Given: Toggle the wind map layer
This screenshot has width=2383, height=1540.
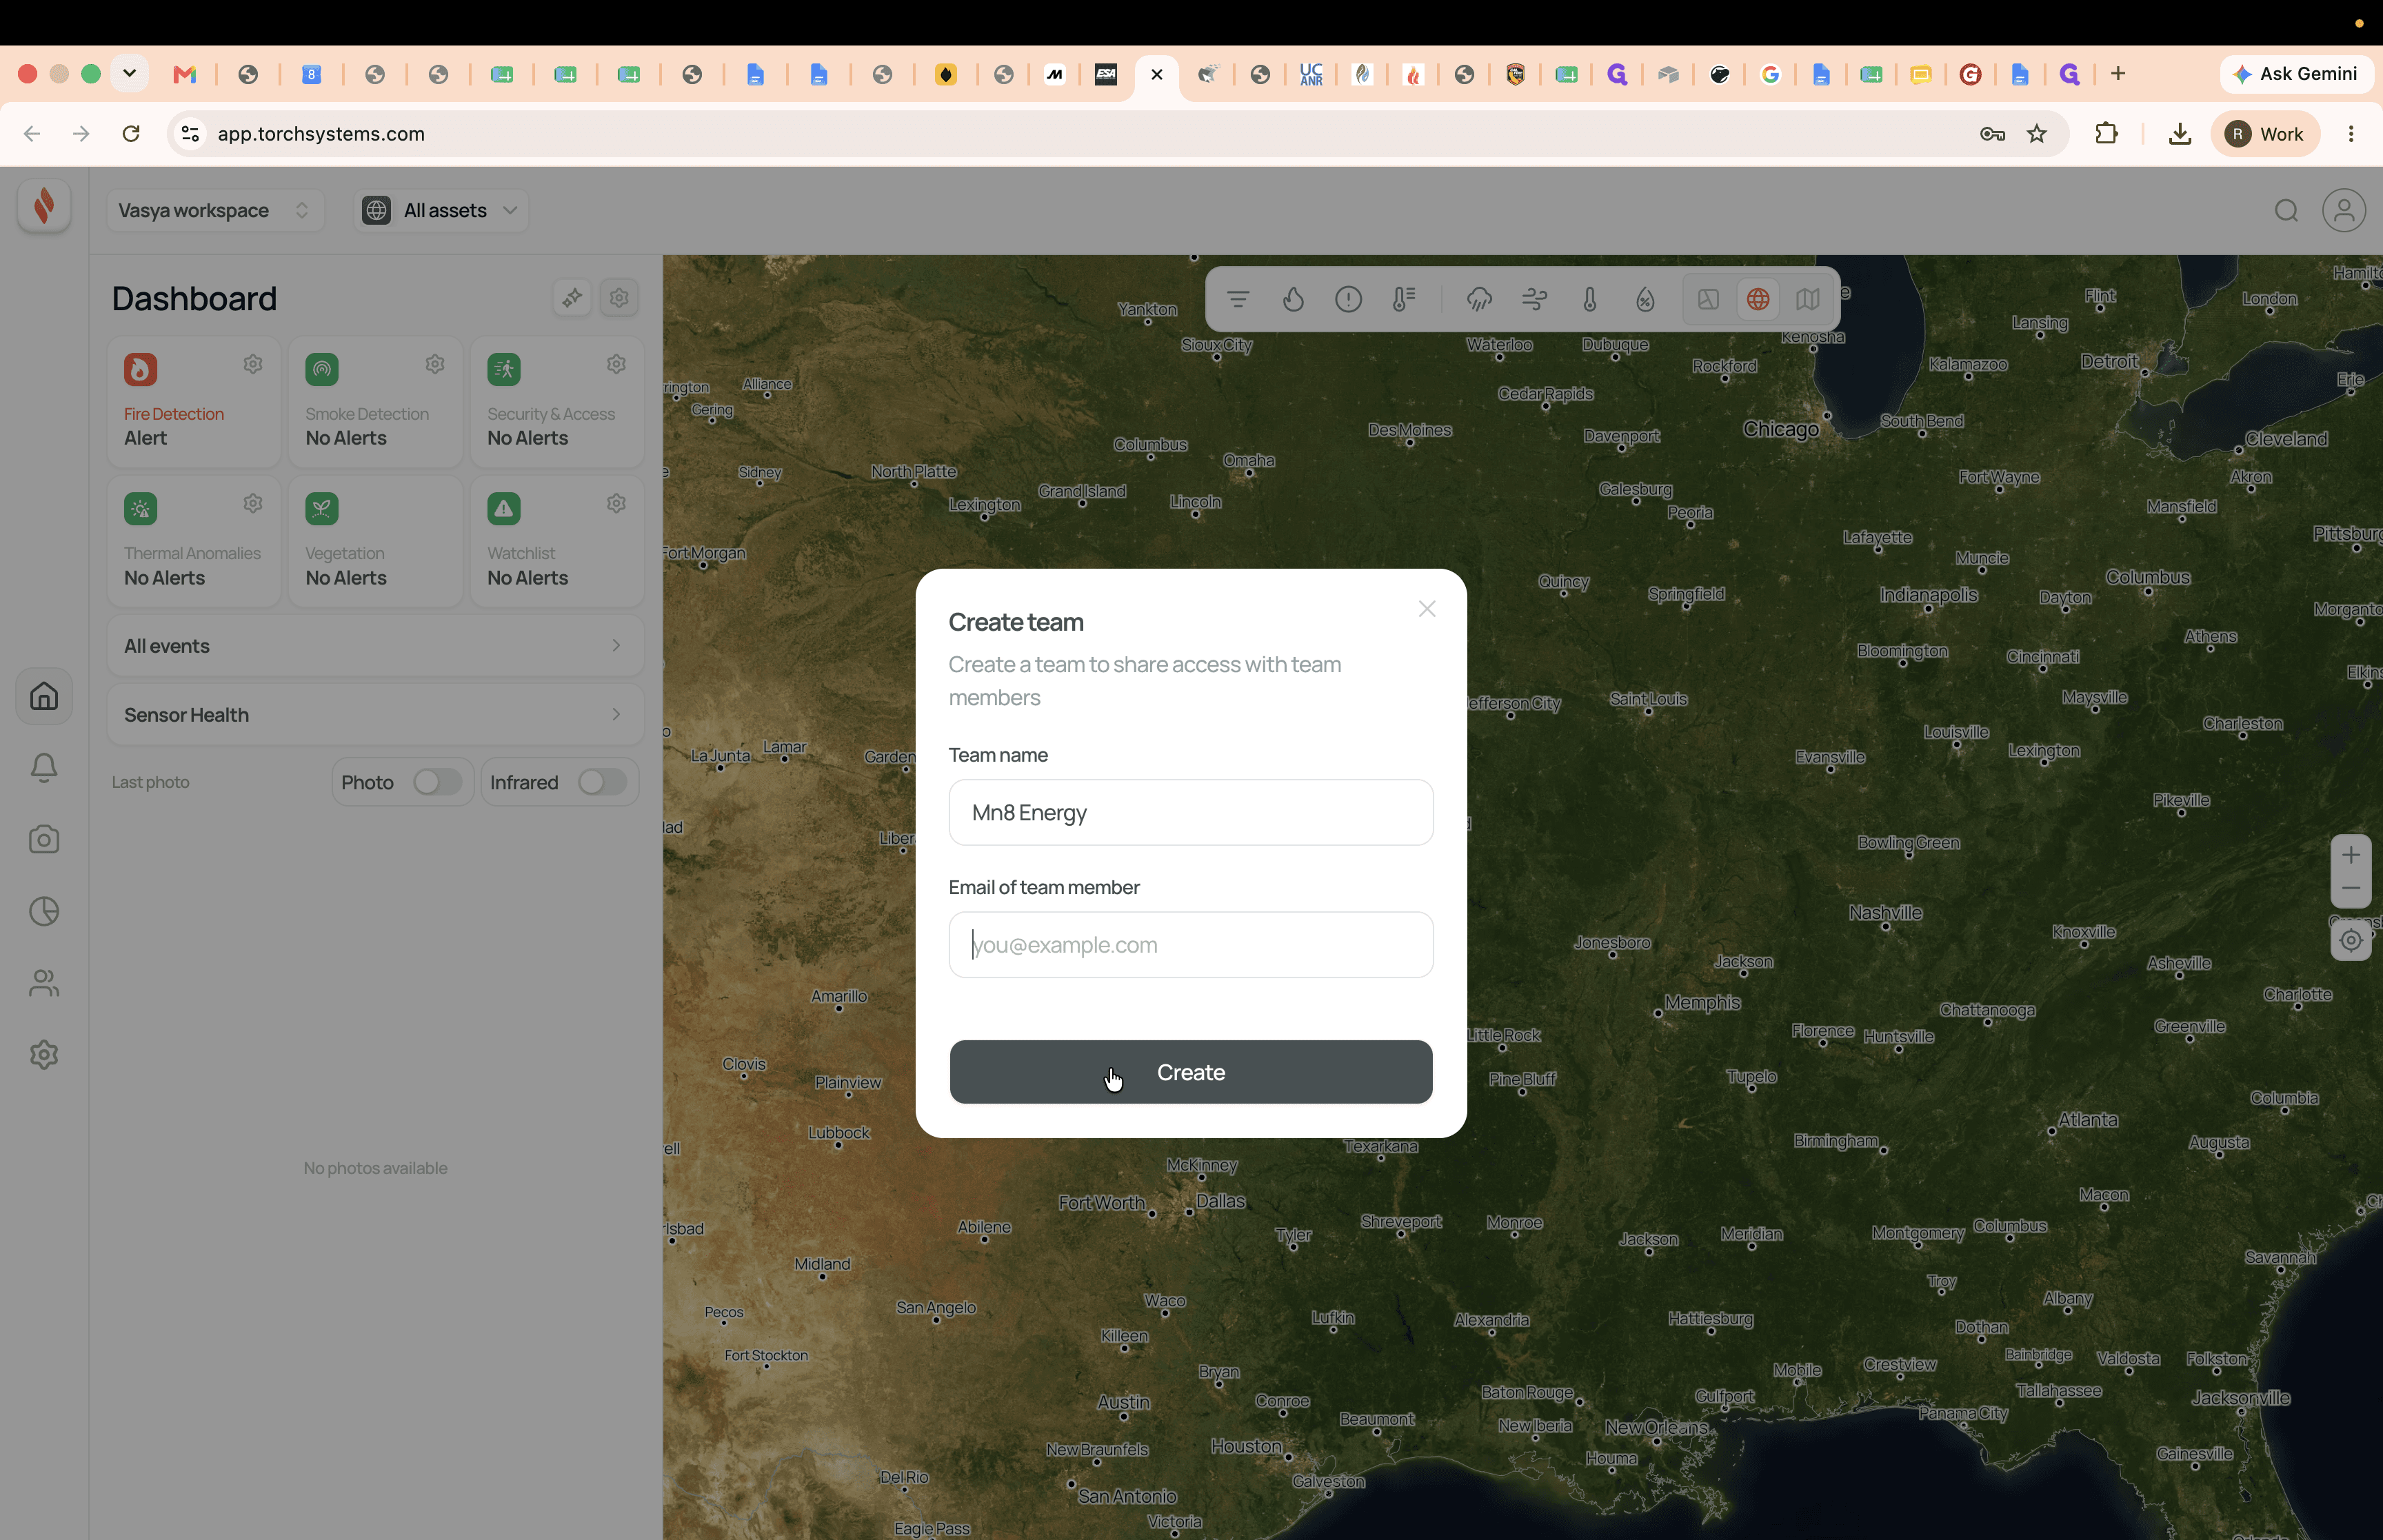Looking at the screenshot, I should tap(1534, 299).
